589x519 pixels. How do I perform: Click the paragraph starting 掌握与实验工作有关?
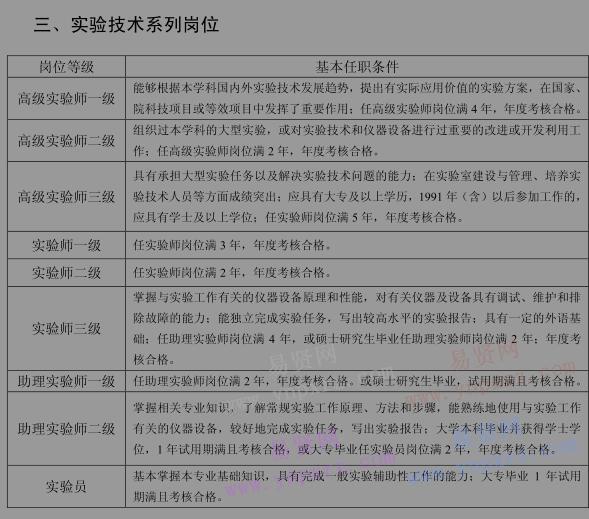coord(357,328)
